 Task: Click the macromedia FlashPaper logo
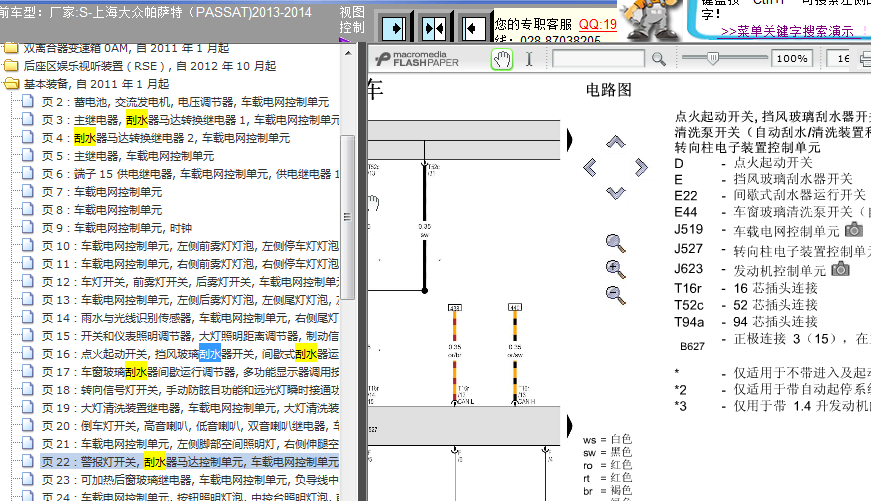pyautogui.click(x=417, y=59)
